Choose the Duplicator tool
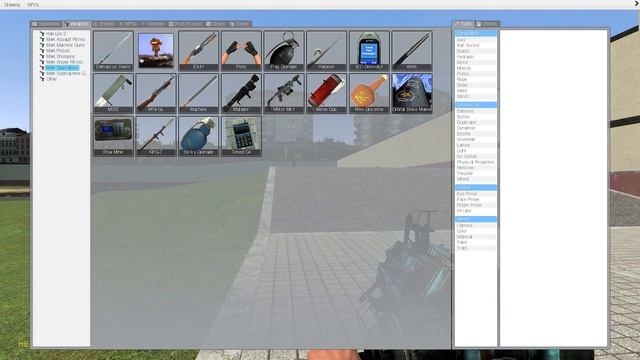640x360 pixels. point(476,122)
